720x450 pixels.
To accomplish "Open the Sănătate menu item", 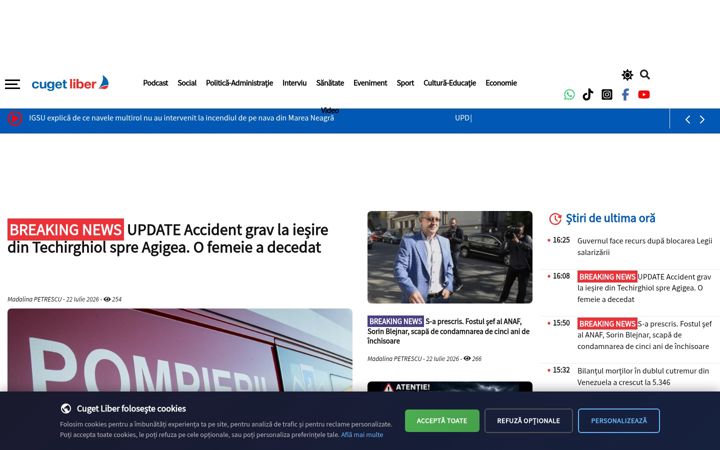I will [x=330, y=83].
